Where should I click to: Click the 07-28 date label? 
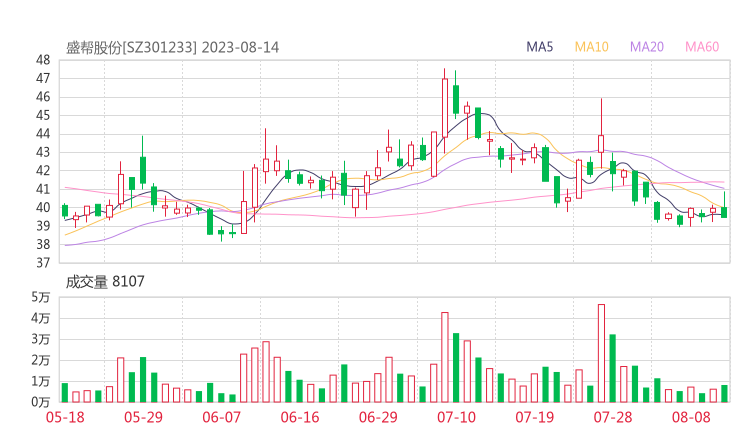point(613,417)
